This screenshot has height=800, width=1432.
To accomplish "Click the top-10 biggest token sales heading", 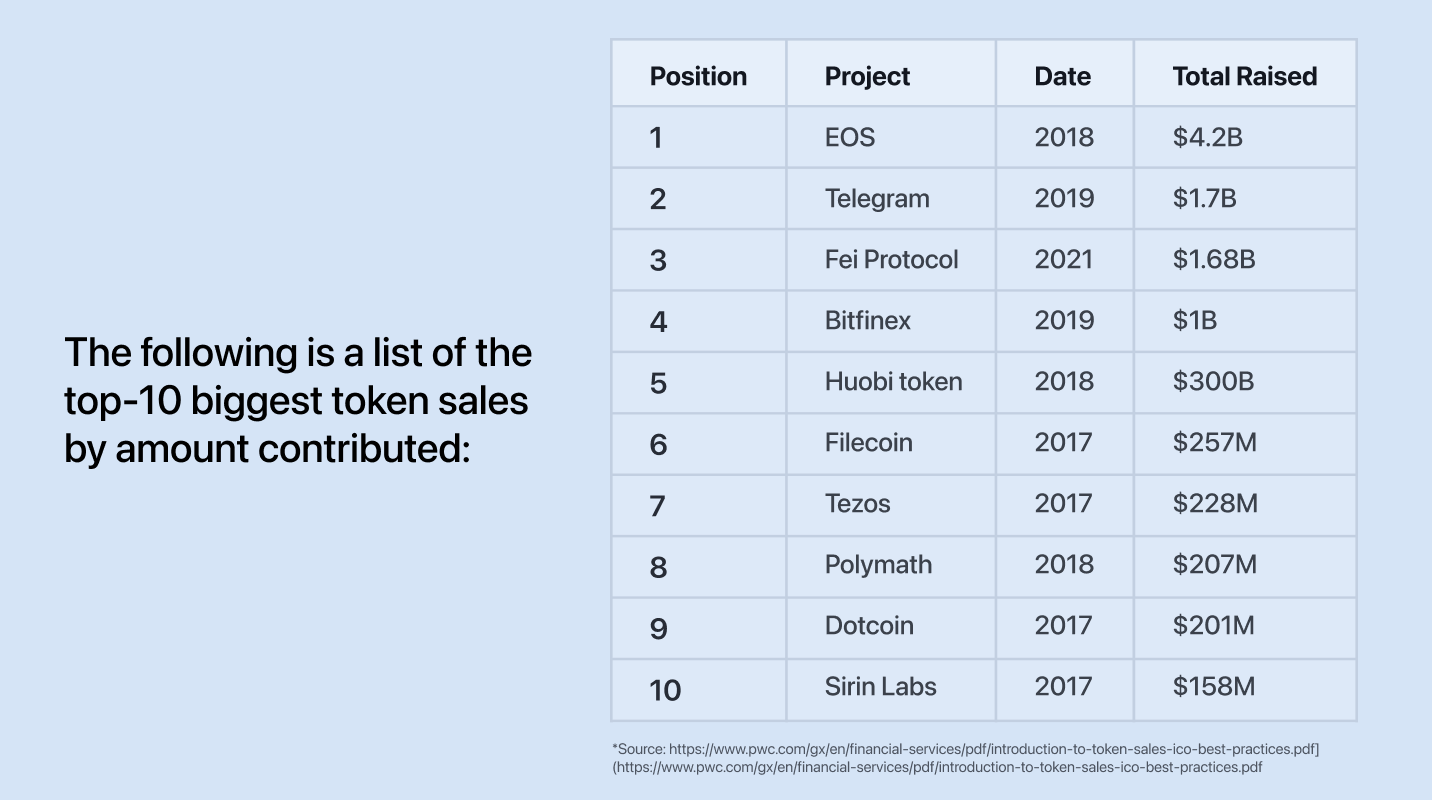I will click(298, 401).
